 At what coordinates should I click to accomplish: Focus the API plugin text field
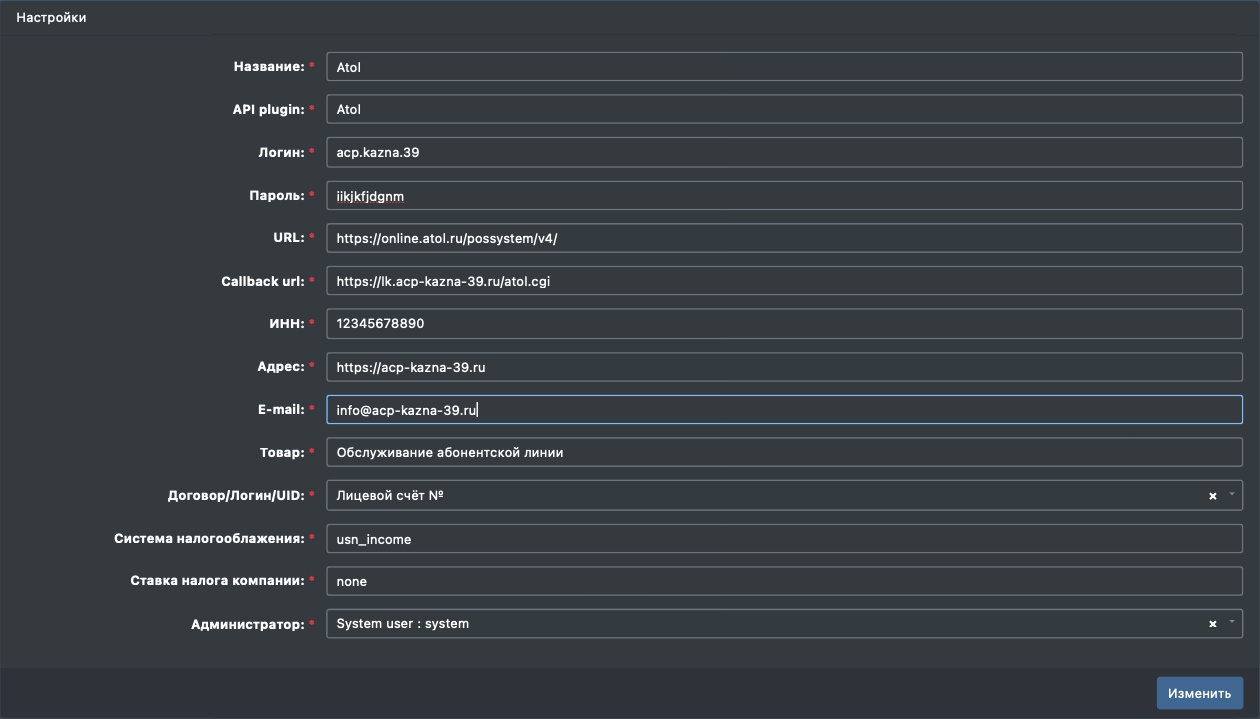point(784,110)
